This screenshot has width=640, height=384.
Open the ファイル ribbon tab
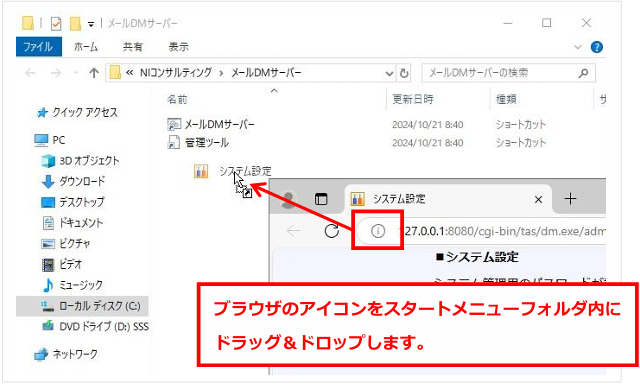(39, 47)
